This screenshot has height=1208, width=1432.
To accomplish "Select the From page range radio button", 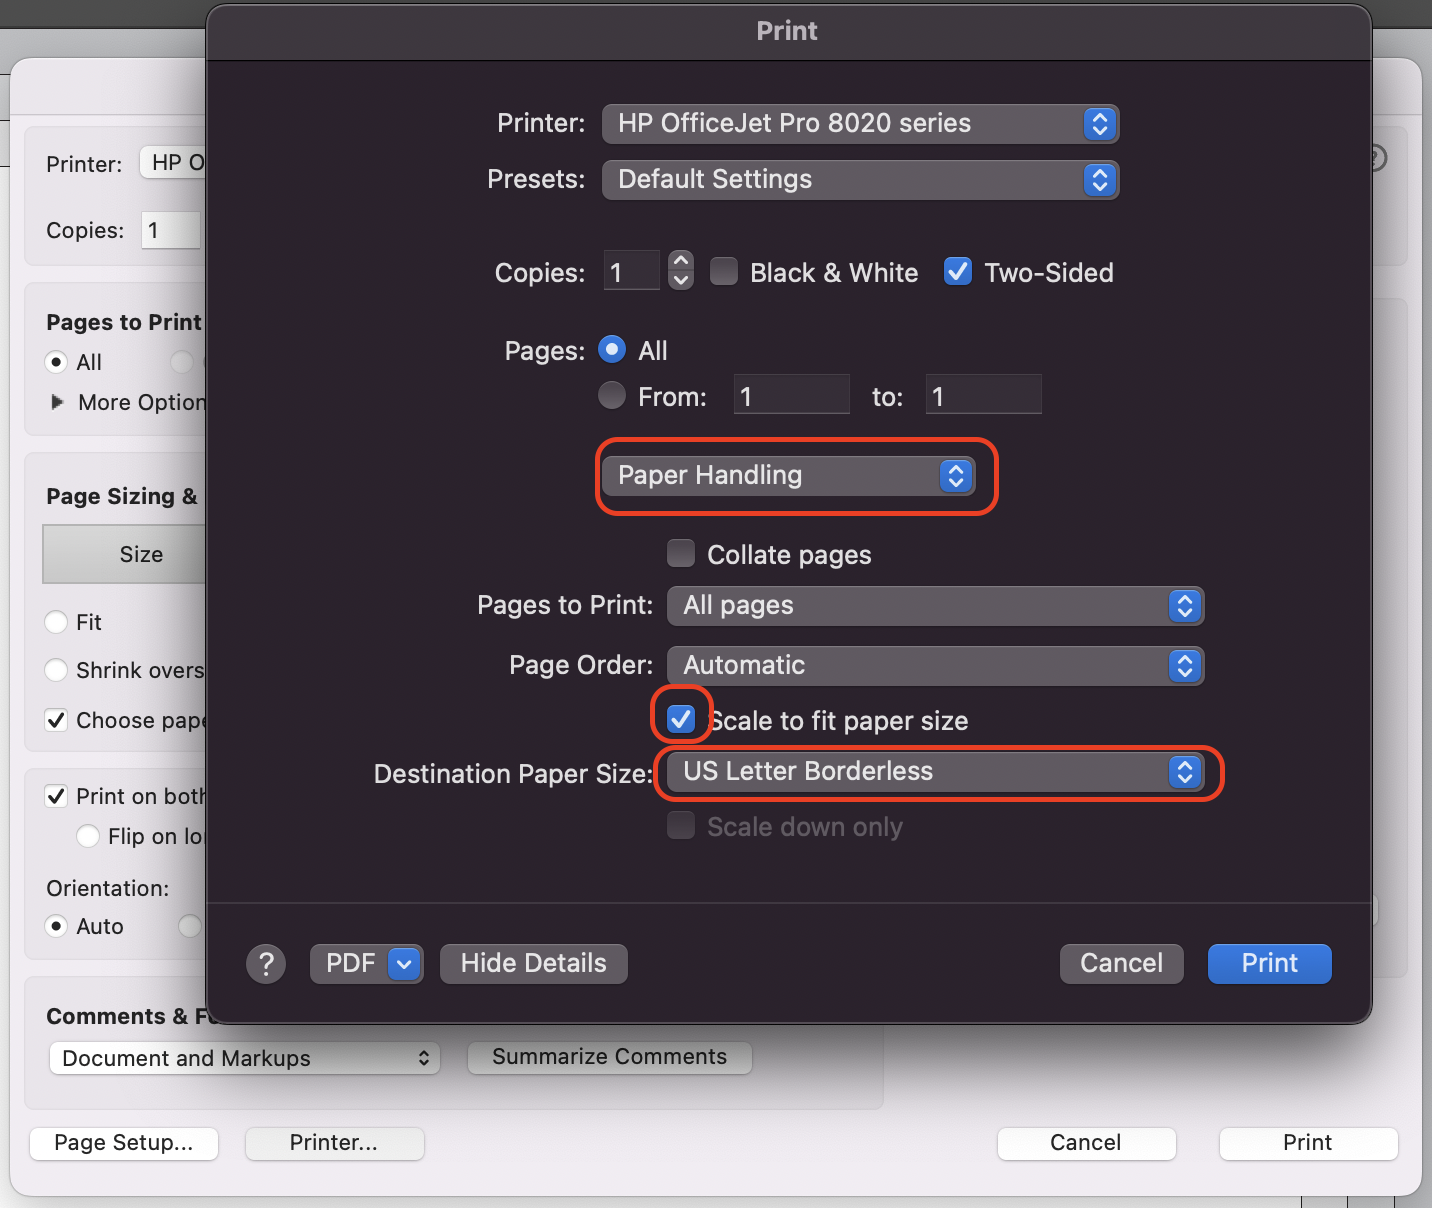I will [x=611, y=395].
